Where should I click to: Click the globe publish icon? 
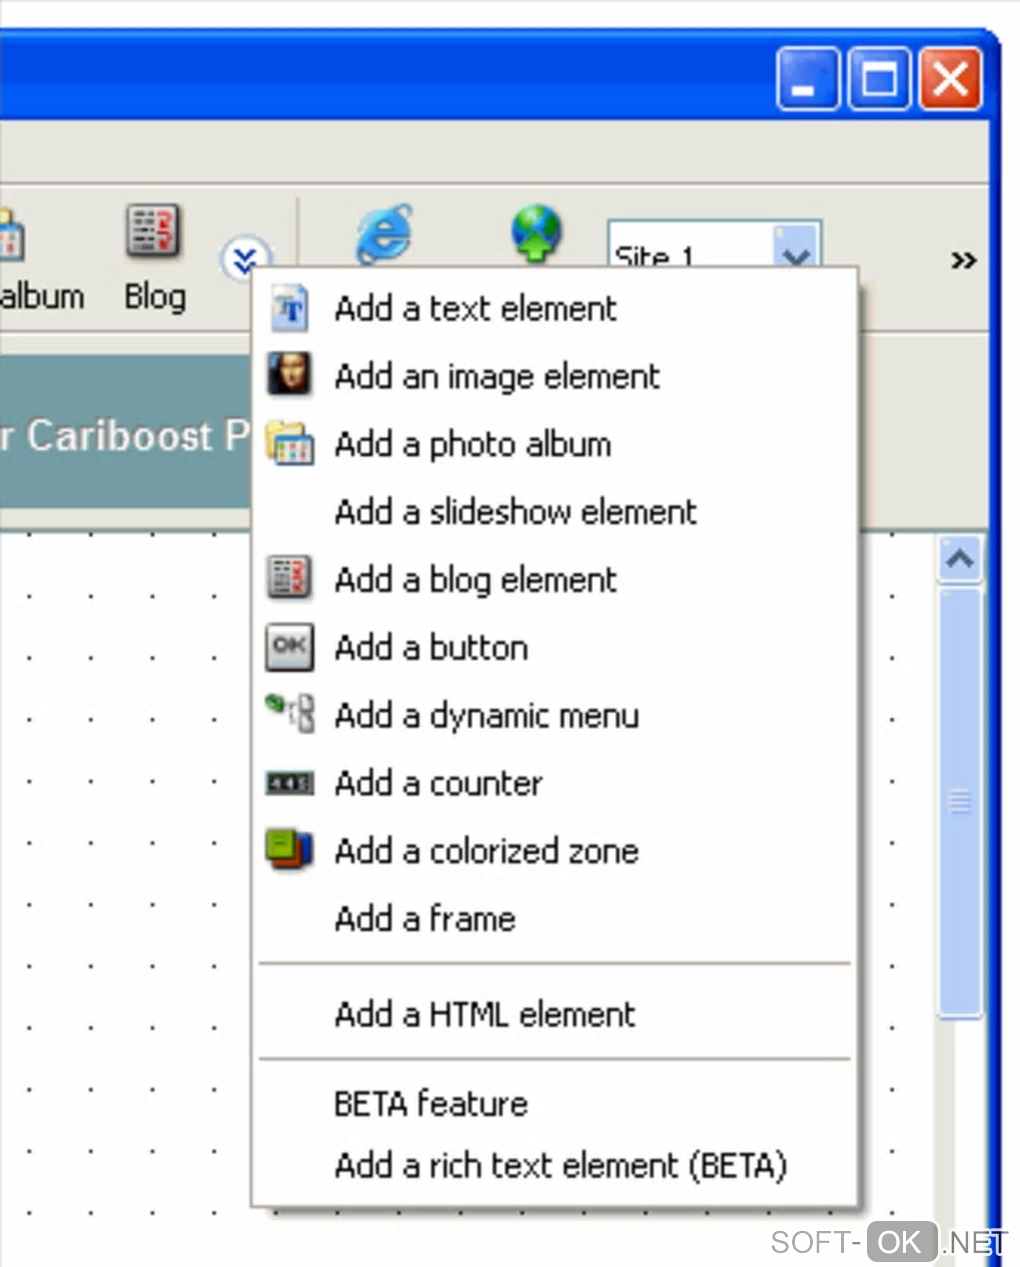[x=537, y=233]
